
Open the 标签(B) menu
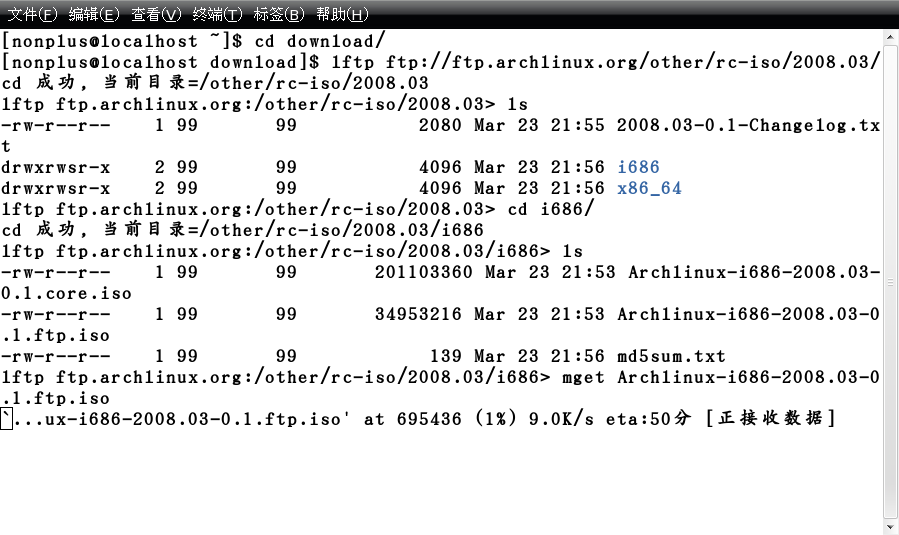pyautogui.click(x=279, y=14)
